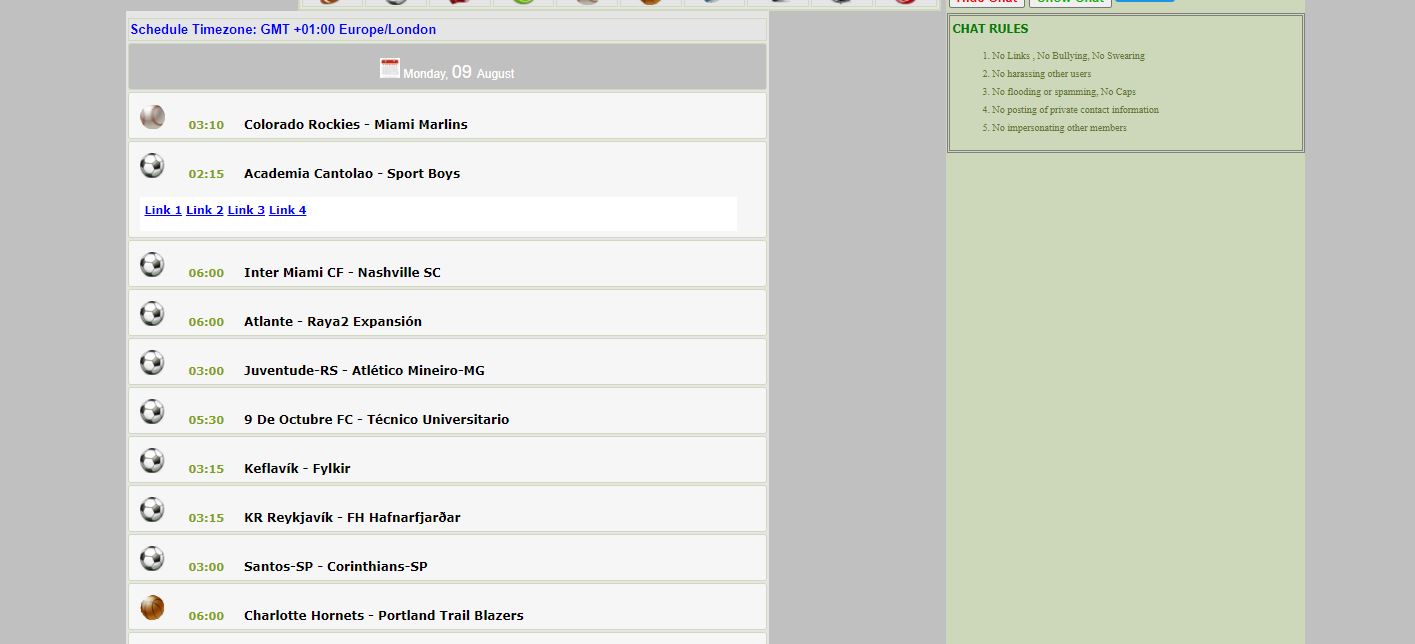The height and width of the screenshot is (644, 1415).
Task: Click the 03:15 time of Keflavík match
Action: coord(206,469)
